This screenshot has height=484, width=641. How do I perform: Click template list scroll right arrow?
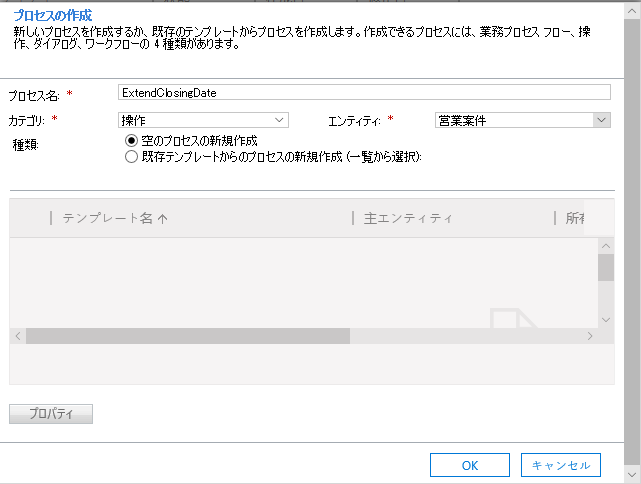590,336
